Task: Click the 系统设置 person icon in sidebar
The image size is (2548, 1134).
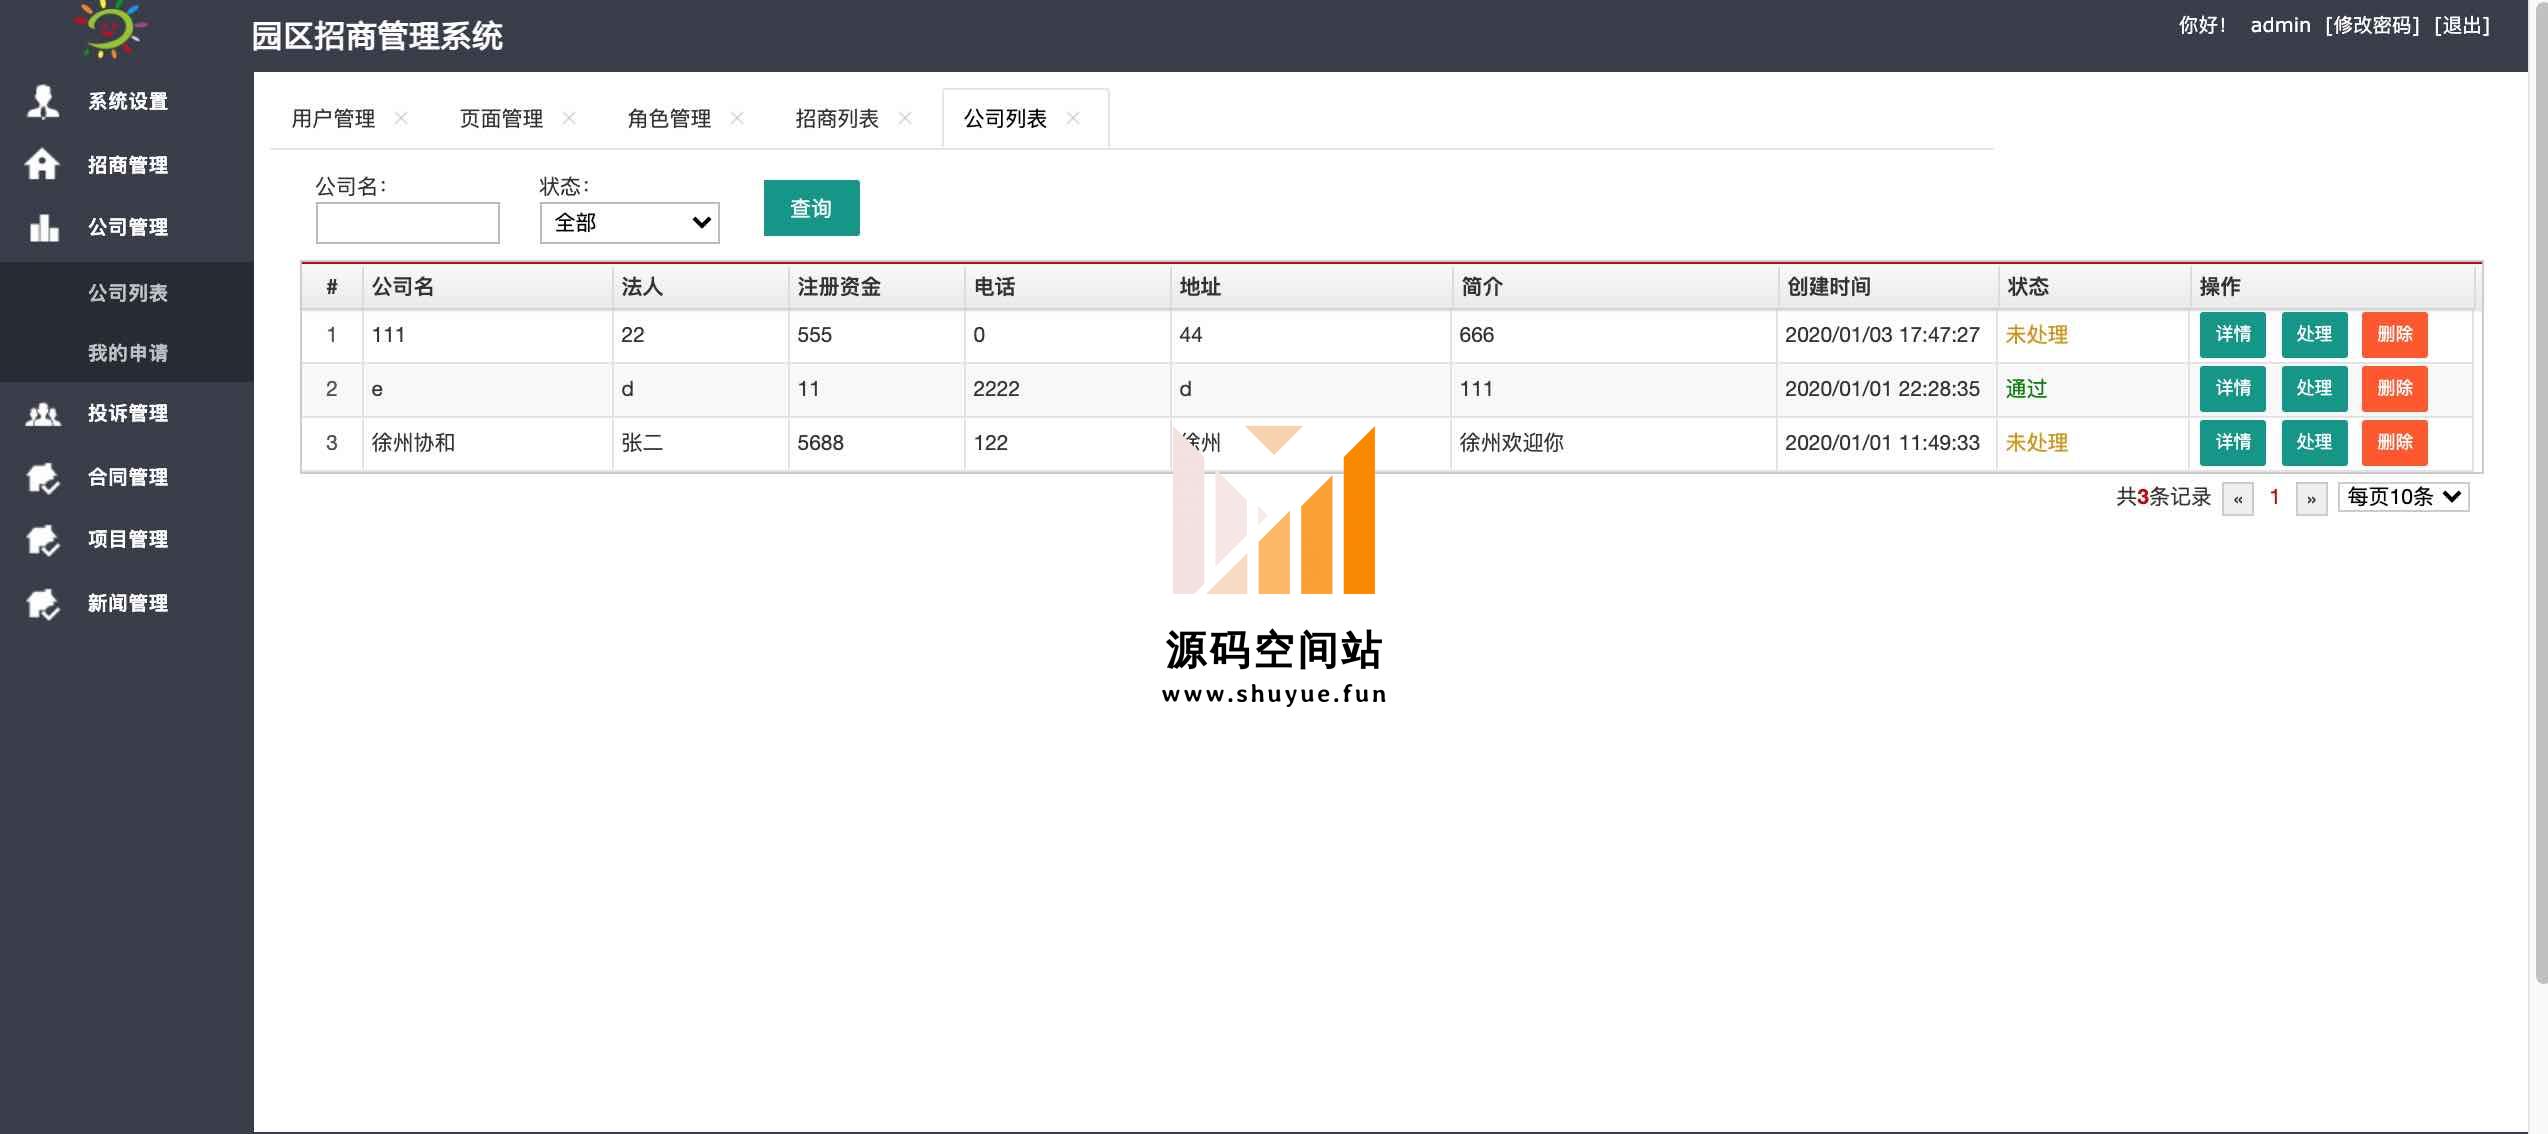Action: tap(42, 101)
